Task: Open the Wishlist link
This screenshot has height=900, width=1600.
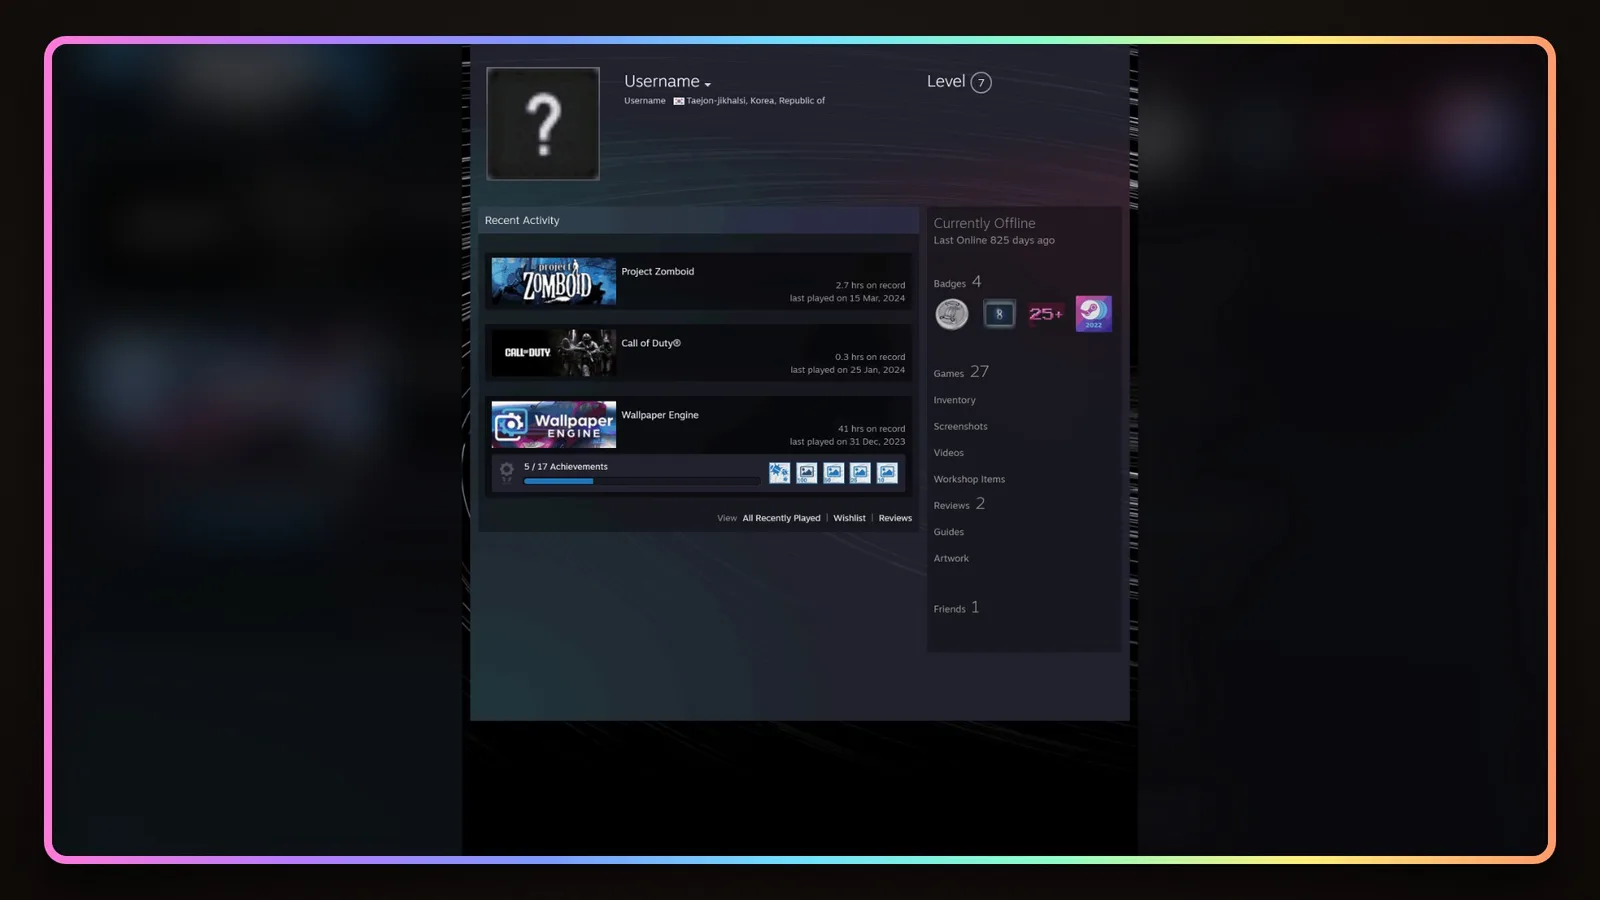Action: (x=850, y=518)
